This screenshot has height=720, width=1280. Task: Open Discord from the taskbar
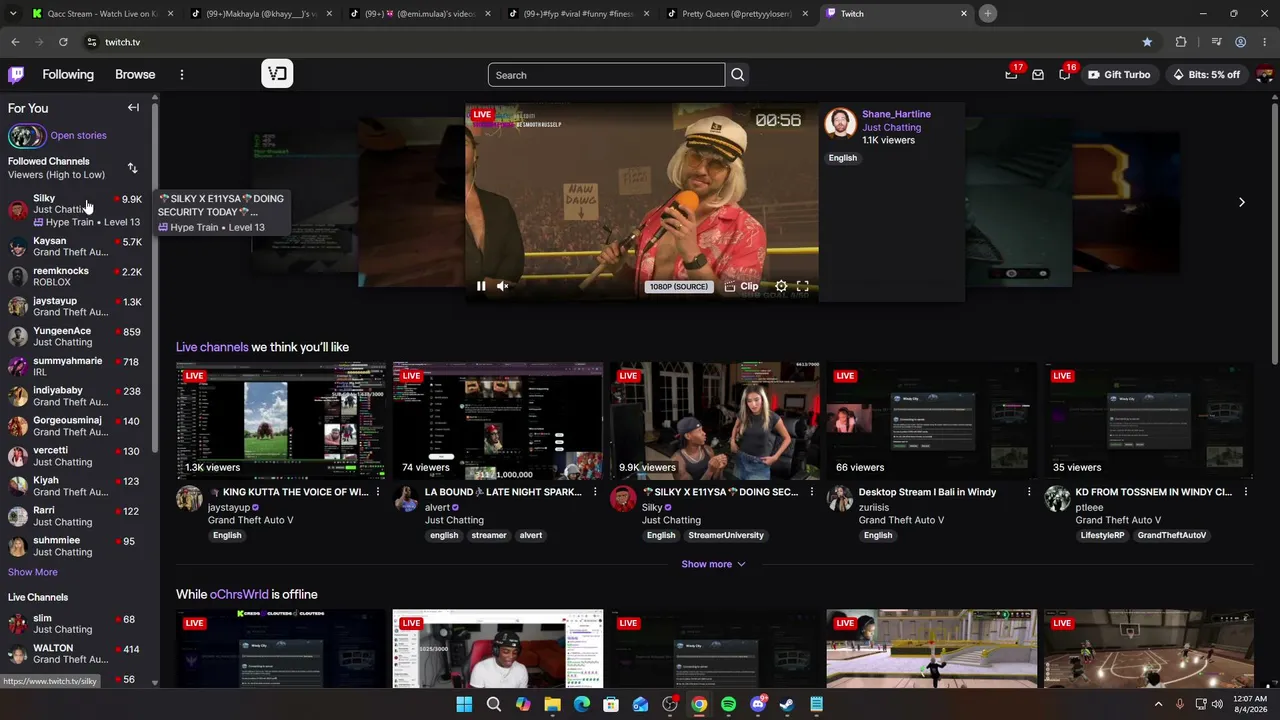(x=758, y=704)
